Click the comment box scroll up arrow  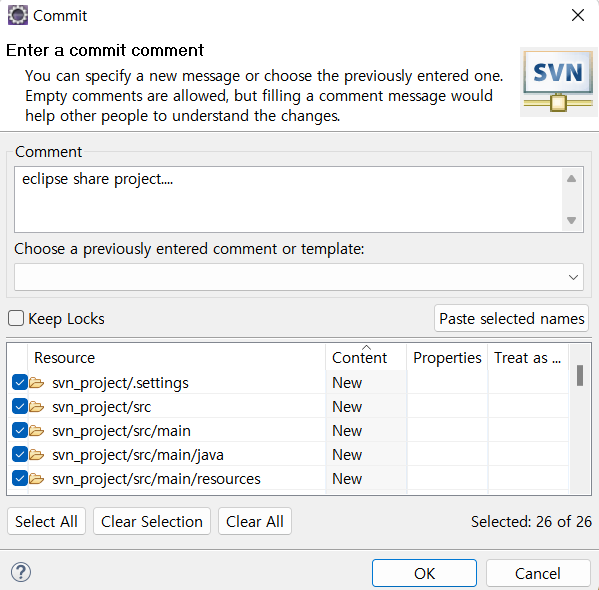click(x=571, y=178)
